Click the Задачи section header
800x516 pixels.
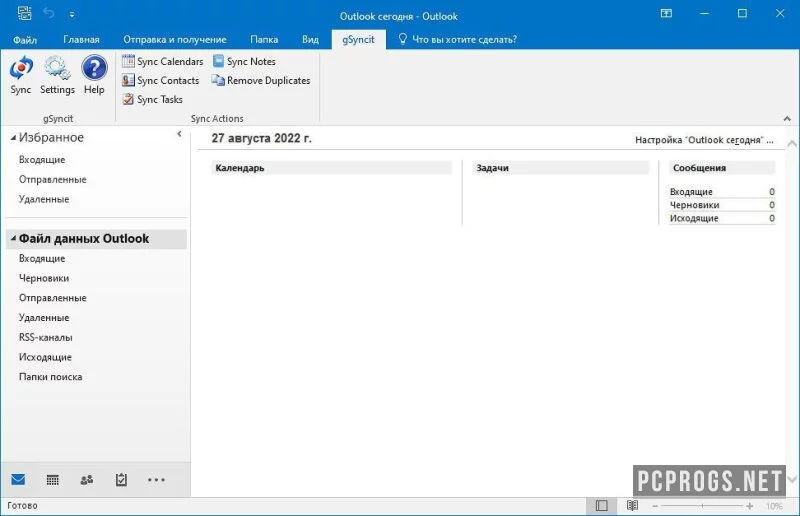(x=560, y=168)
